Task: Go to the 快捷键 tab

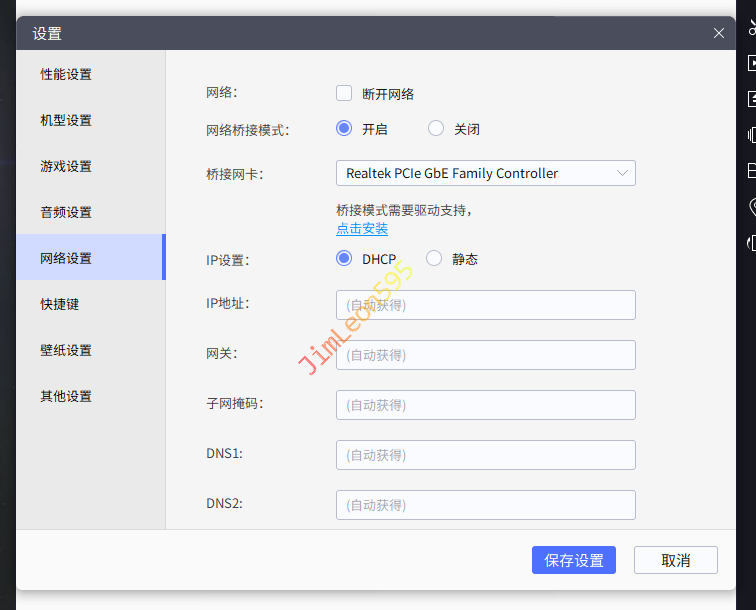Action: coord(60,304)
